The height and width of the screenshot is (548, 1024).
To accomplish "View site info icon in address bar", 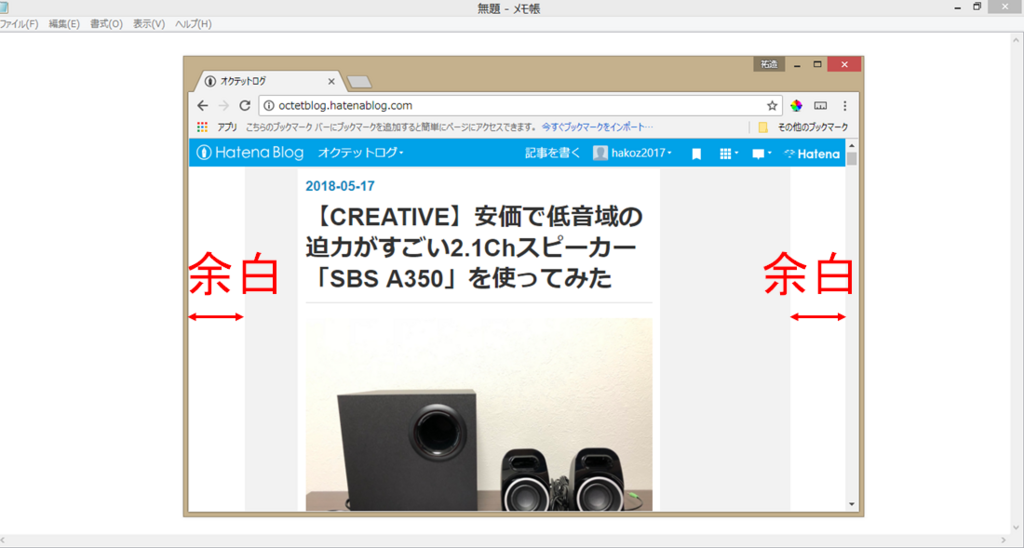I will 269,106.
